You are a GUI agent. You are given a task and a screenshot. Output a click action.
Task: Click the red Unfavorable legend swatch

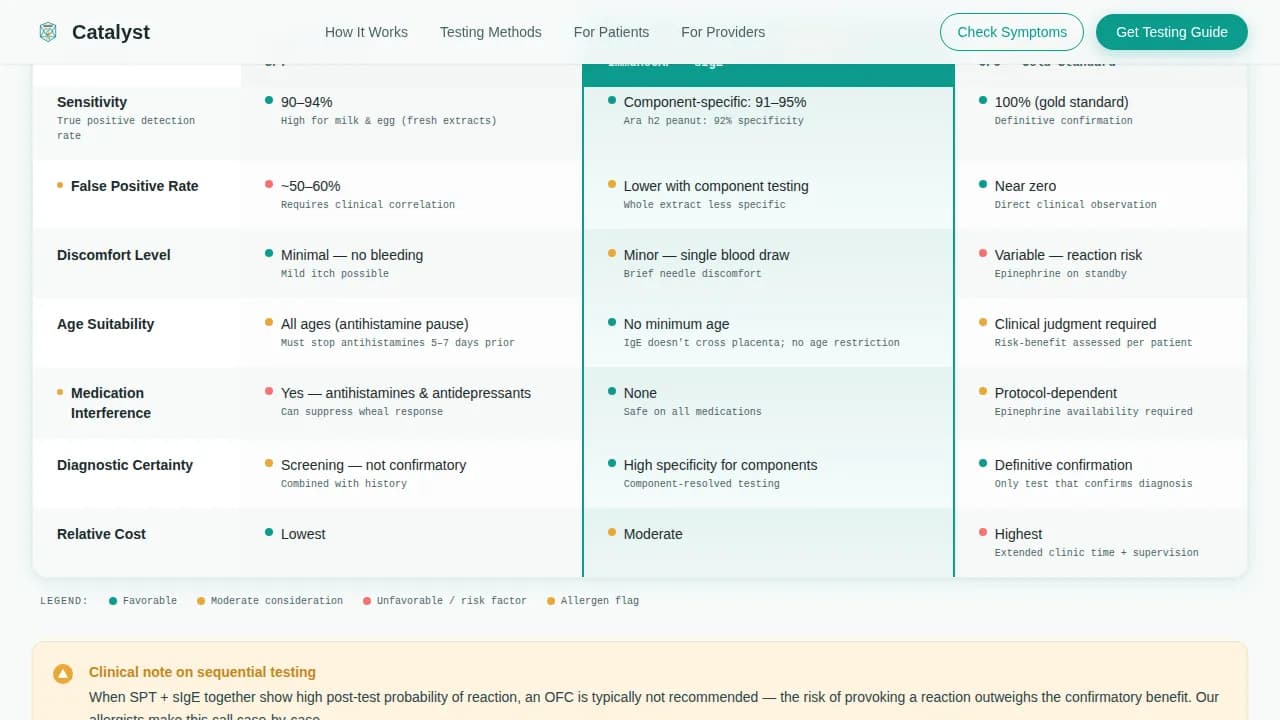(x=367, y=601)
